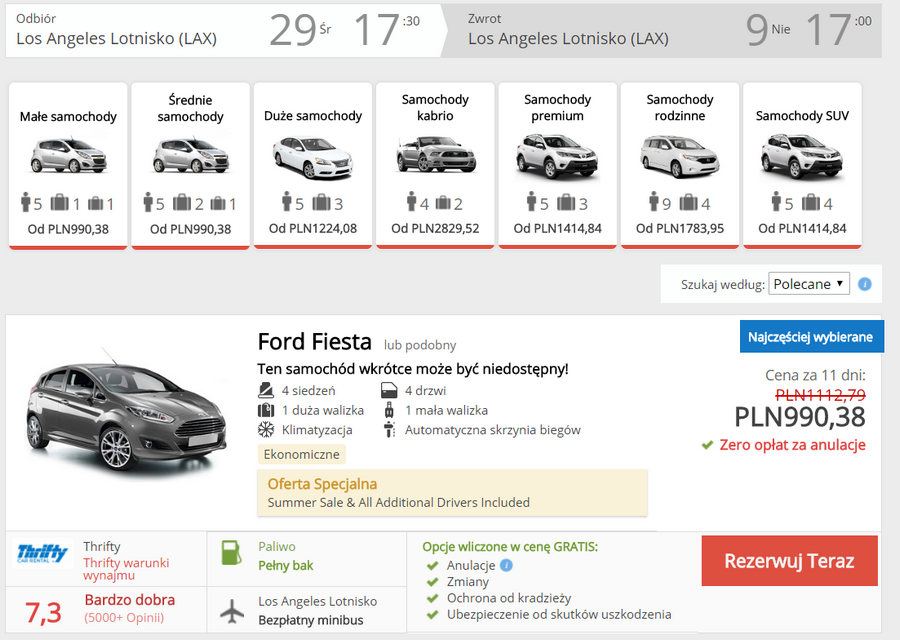Click the sedan image in Duże samochody
This screenshot has height=640, width=900.
pos(313,157)
